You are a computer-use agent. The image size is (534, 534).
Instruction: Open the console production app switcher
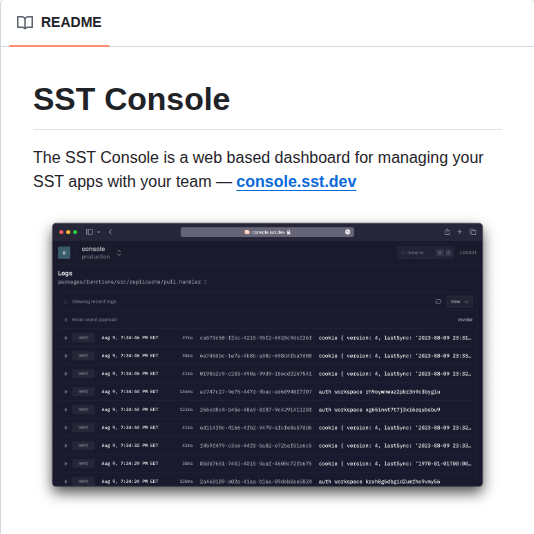click(x=119, y=253)
